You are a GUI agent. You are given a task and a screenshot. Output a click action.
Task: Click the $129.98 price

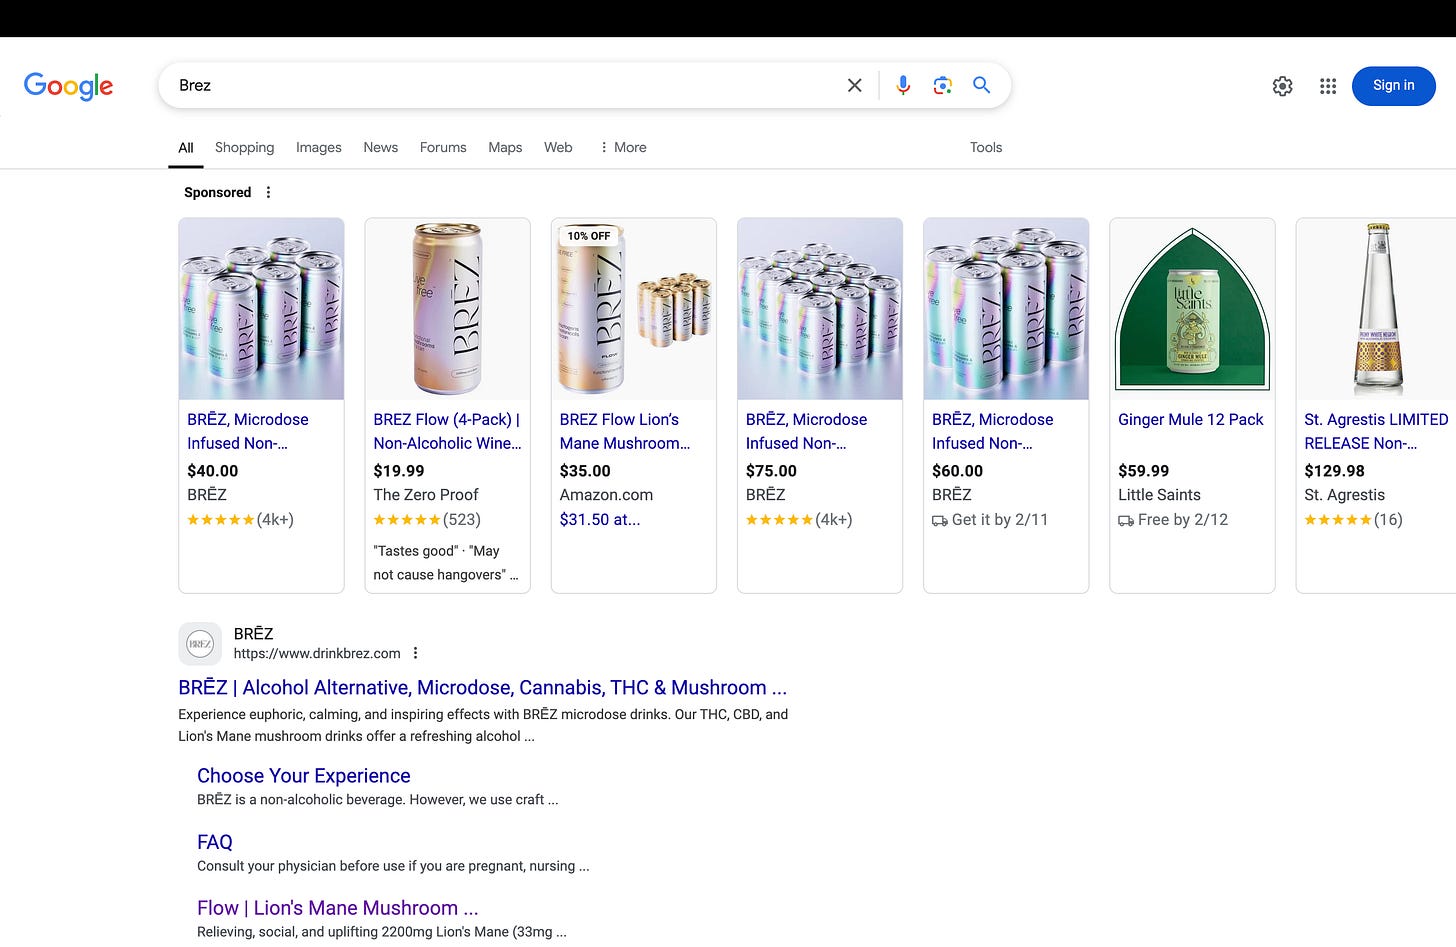(x=1334, y=471)
